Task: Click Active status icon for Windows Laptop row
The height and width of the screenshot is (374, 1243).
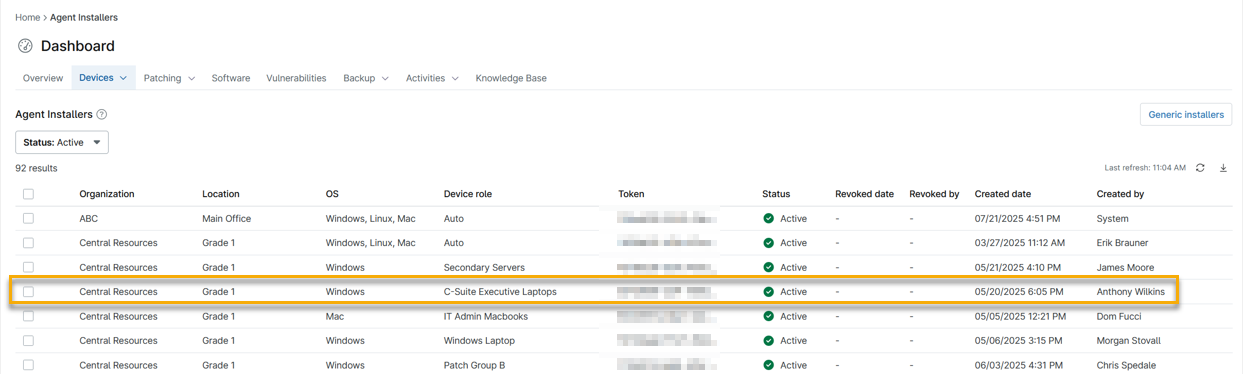Action: pos(768,341)
